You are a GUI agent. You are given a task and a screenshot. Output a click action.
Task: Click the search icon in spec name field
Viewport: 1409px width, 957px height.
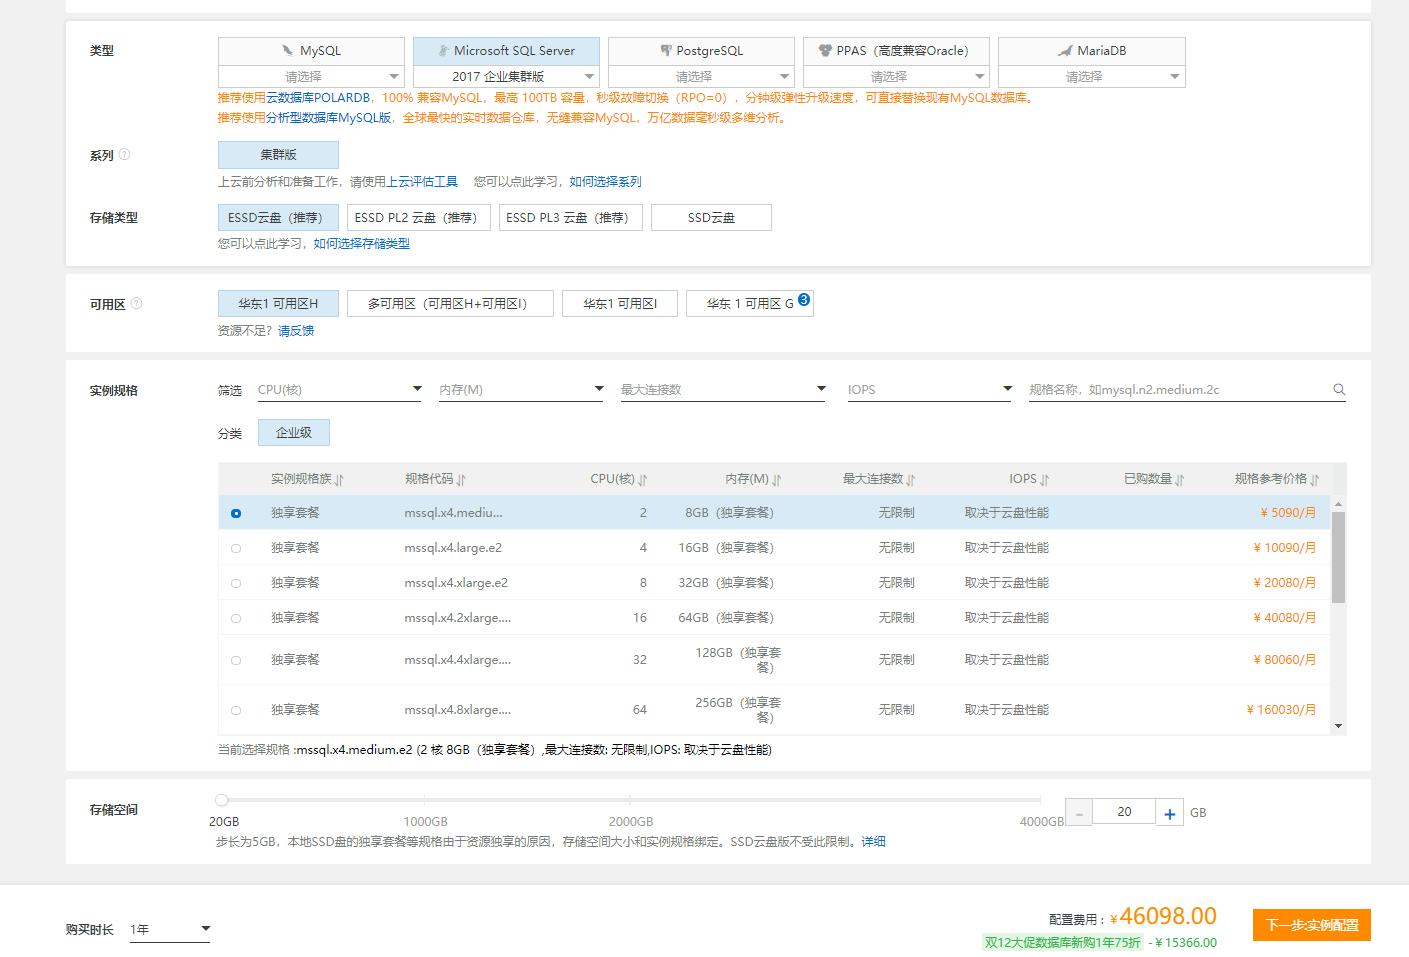pyautogui.click(x=1339, y=389)
